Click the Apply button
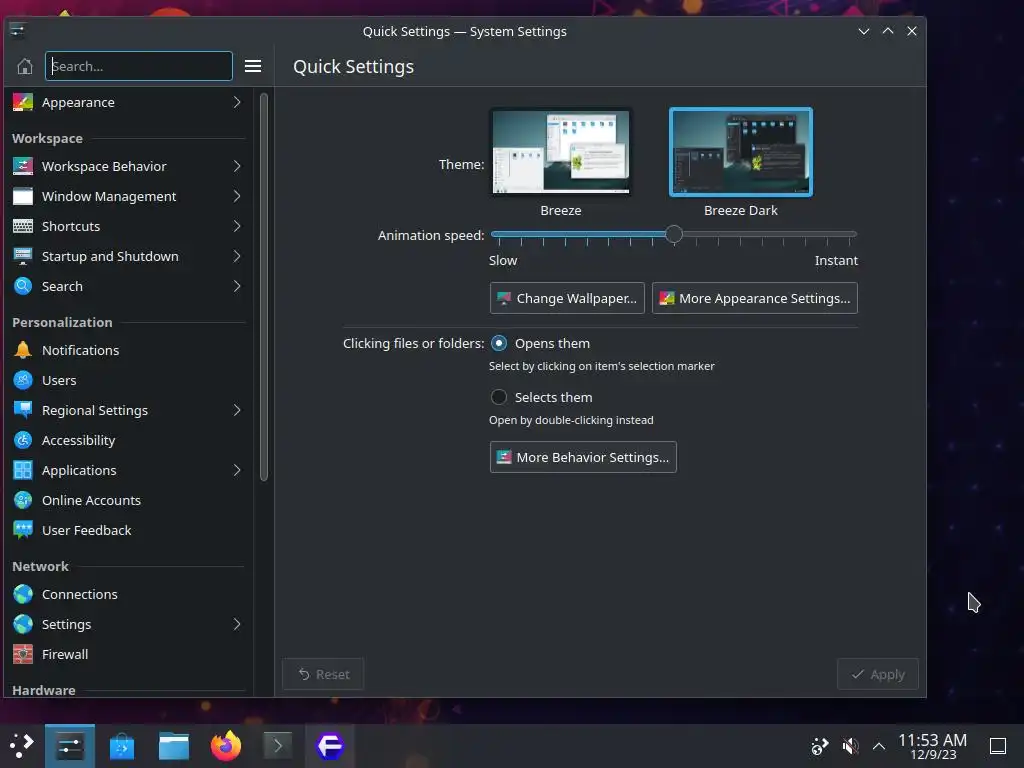The height and width of the screenshot is (768, 1024). (x=878, y=675)
